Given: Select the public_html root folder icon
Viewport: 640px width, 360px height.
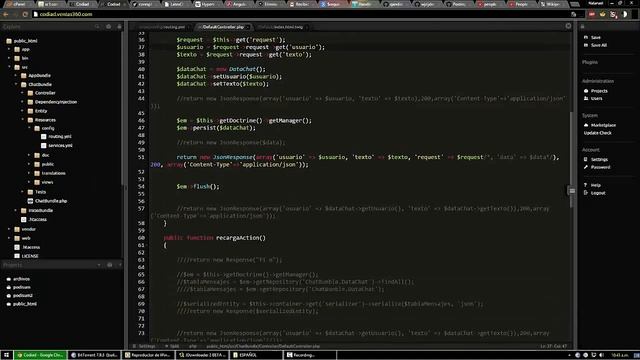Looking at the screenshot, I should click(x=9, y=41).
